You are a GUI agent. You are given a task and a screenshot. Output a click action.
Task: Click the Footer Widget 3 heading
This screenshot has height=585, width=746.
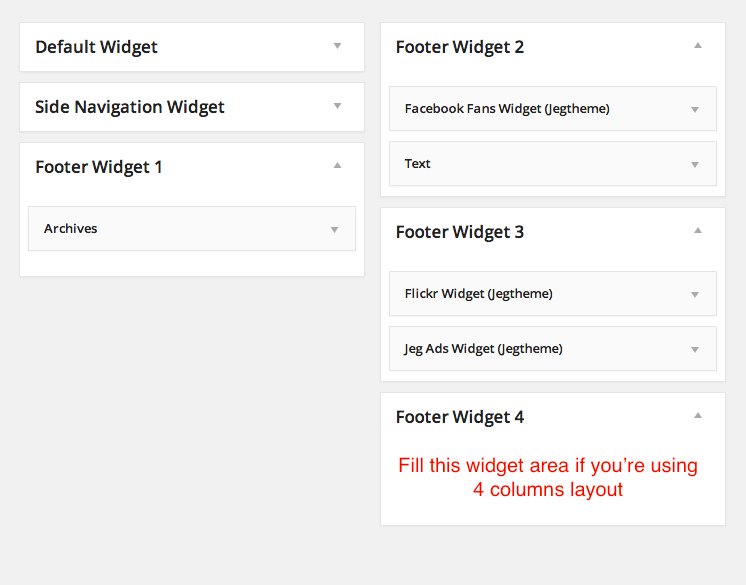coord(460,232)
